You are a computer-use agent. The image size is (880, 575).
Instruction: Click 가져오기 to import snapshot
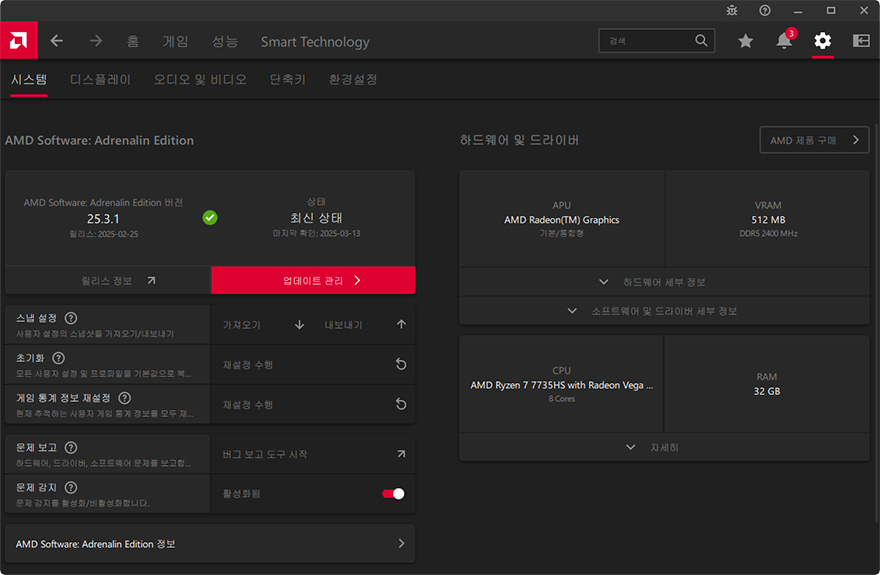pos(242,325)
